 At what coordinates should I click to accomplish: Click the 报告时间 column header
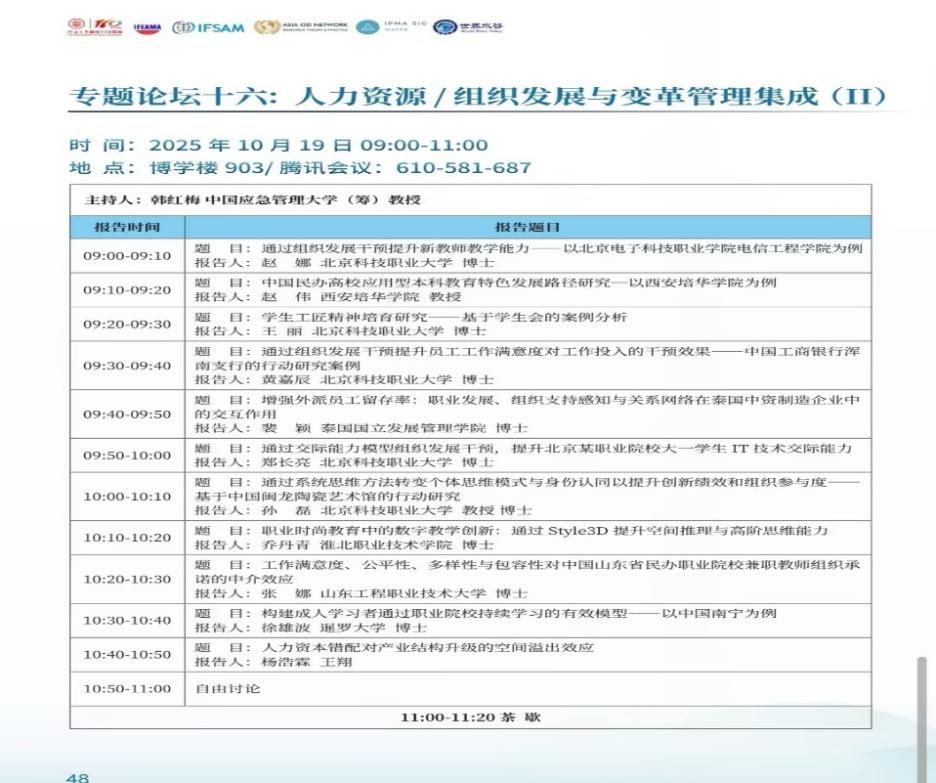tap(127, 227)
